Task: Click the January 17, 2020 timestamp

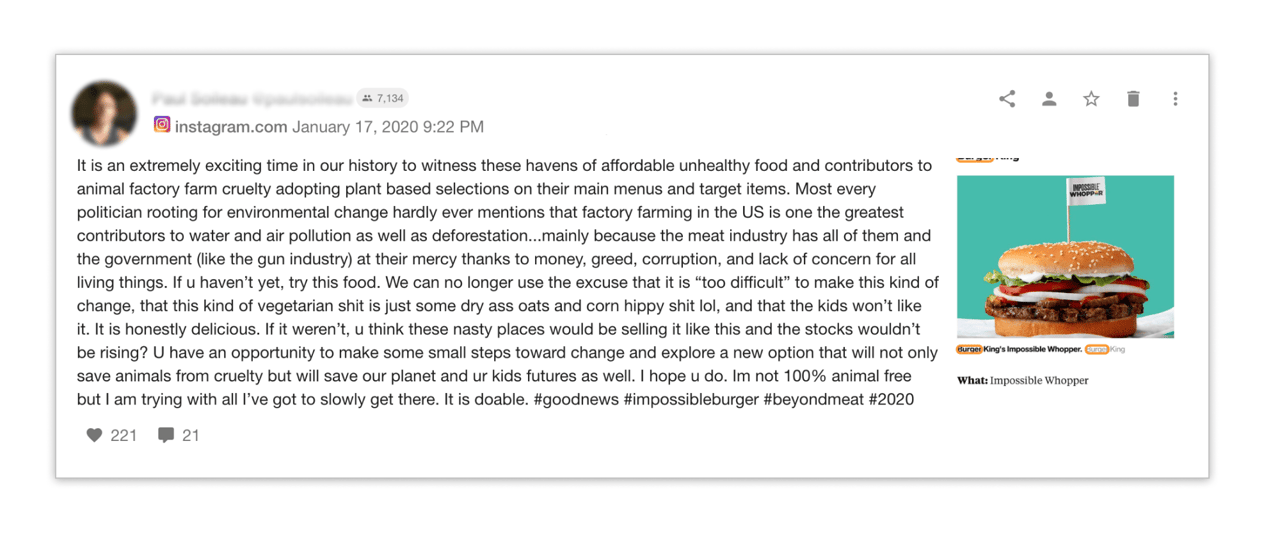Action: [388, 127]
